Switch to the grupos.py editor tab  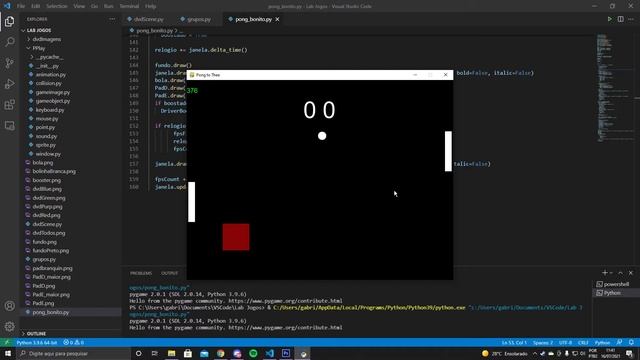point(199,19)
